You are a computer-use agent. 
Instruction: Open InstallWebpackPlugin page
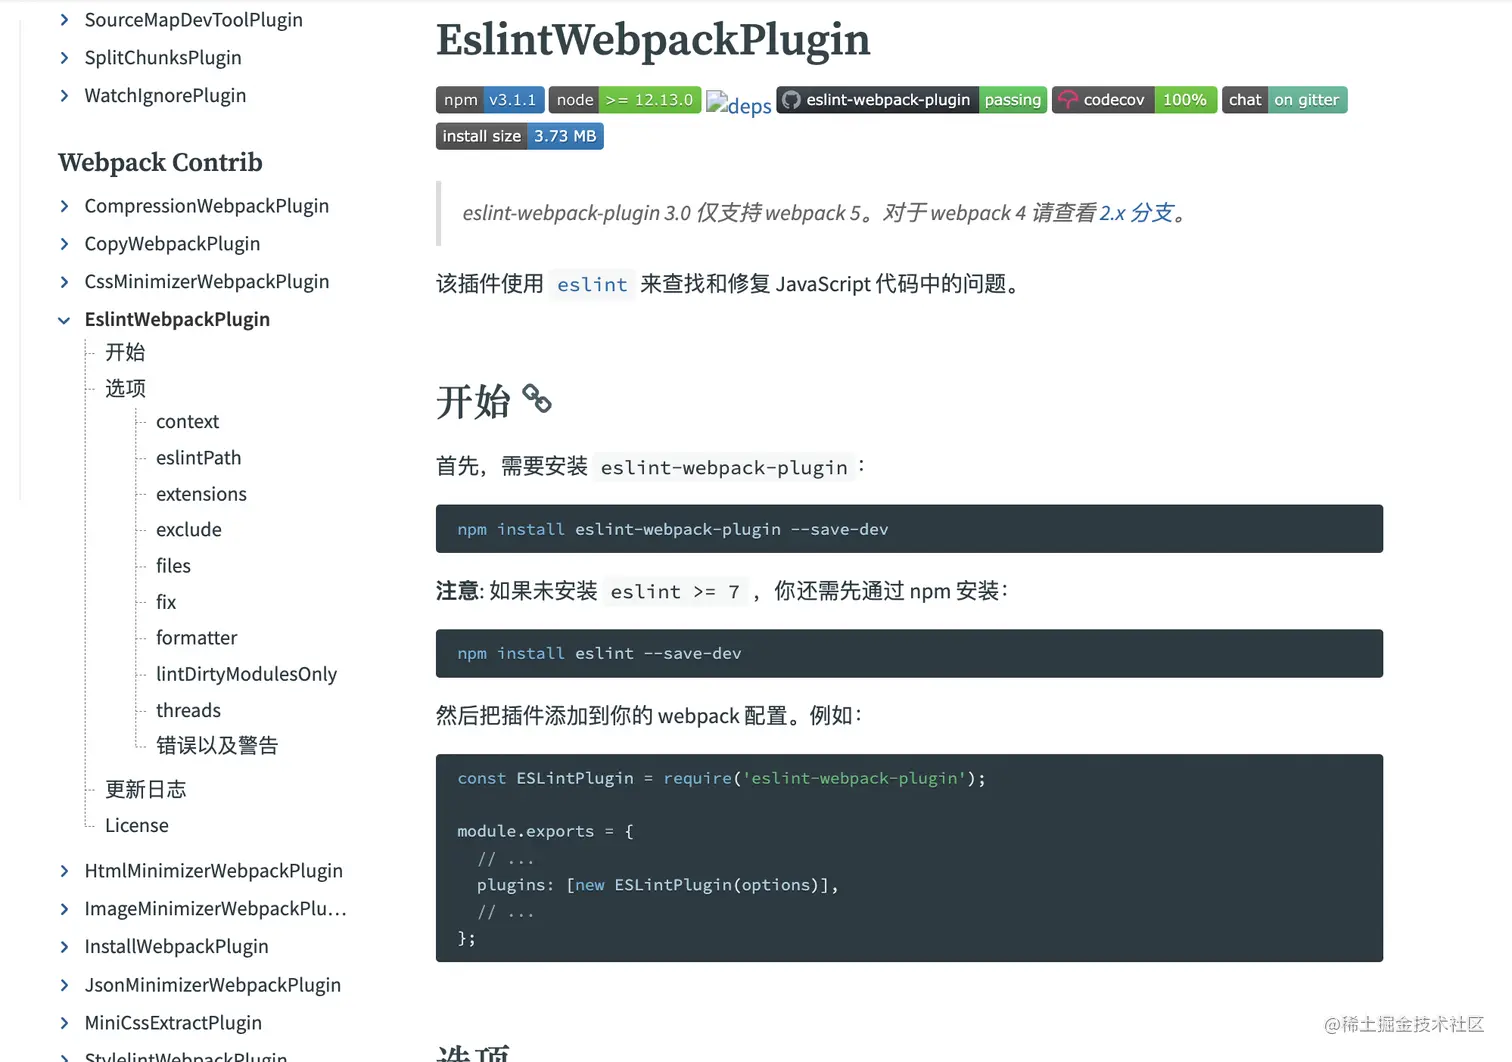[x=176, y=947]
